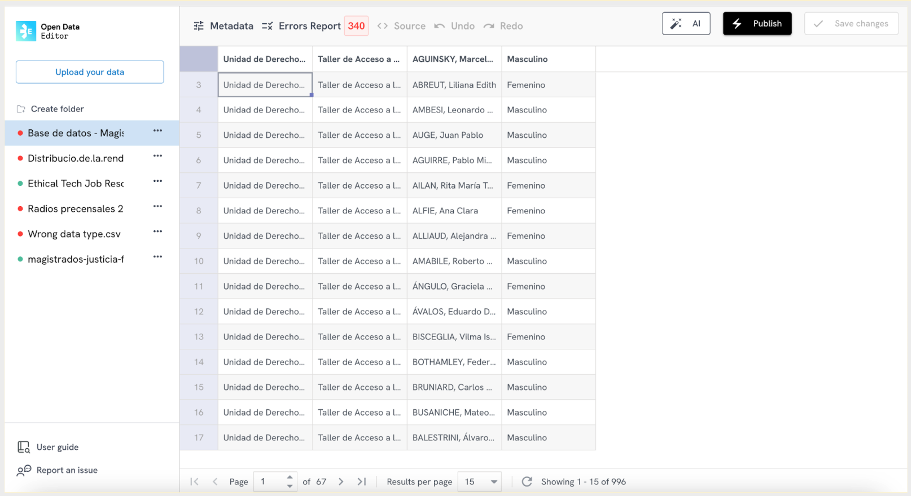Open options menu for Wrong data type.csv
The height and width of the screenshot is (496, 911).
click(x=157, y=231)
